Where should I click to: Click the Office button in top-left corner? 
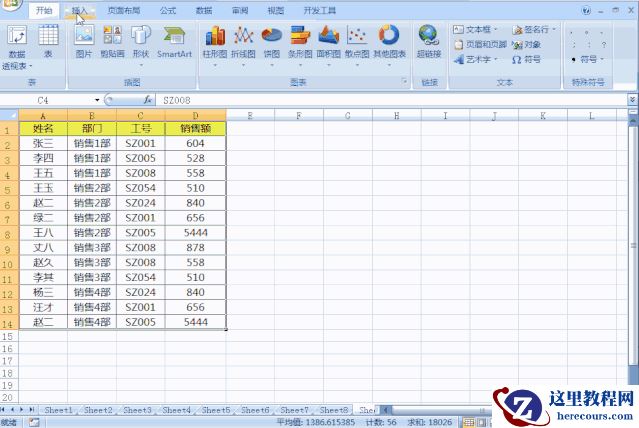pos(9,5)
